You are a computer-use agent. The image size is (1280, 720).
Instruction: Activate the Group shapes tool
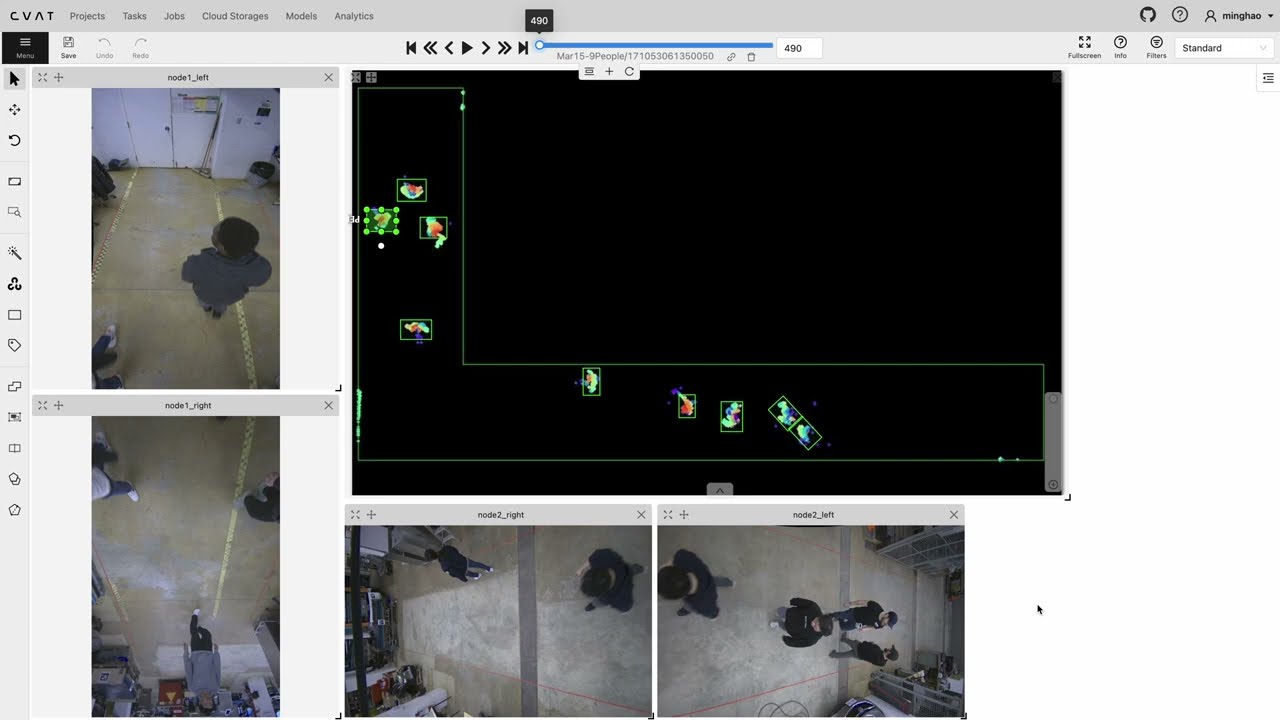coord(14,417)
